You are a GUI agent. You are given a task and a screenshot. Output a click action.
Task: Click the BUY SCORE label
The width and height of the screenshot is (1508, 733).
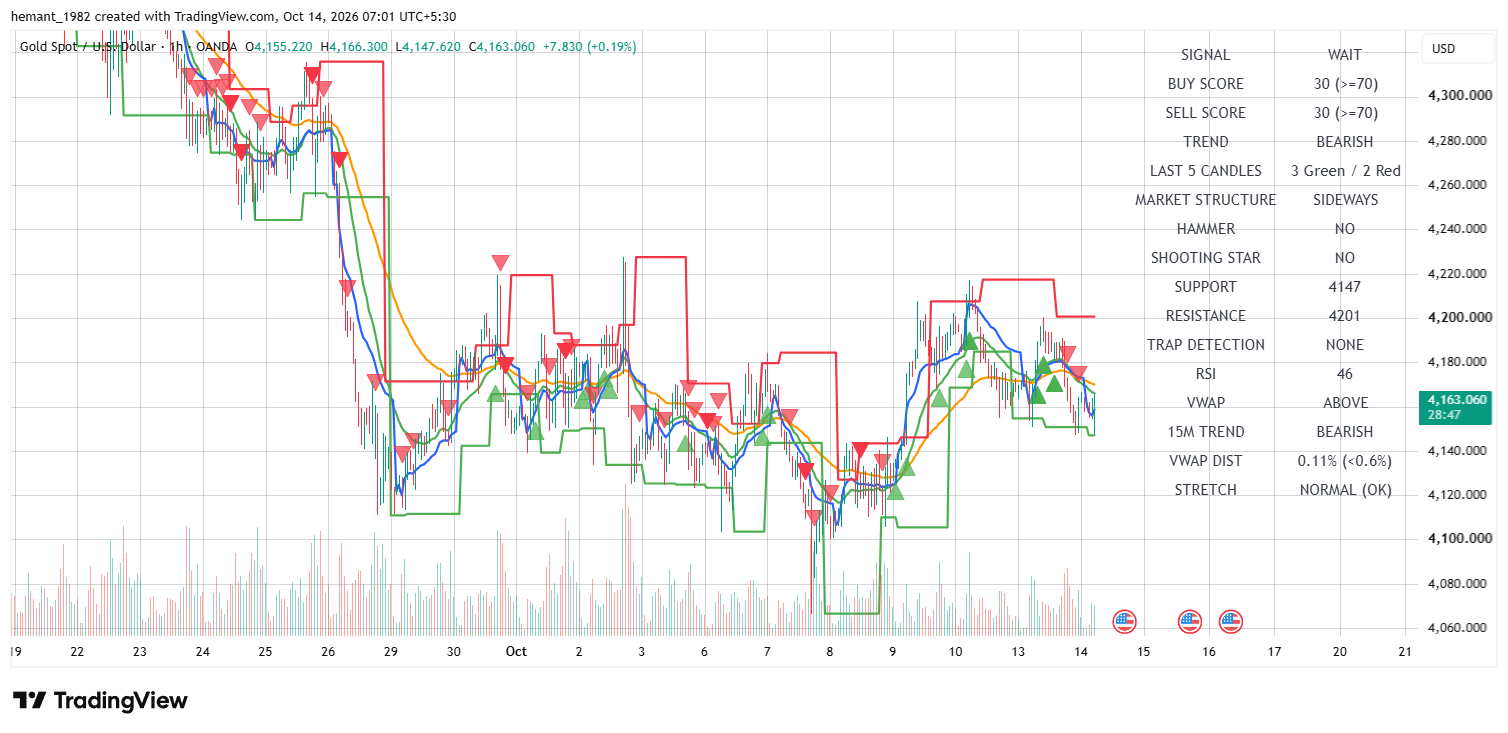[1206, 84]
